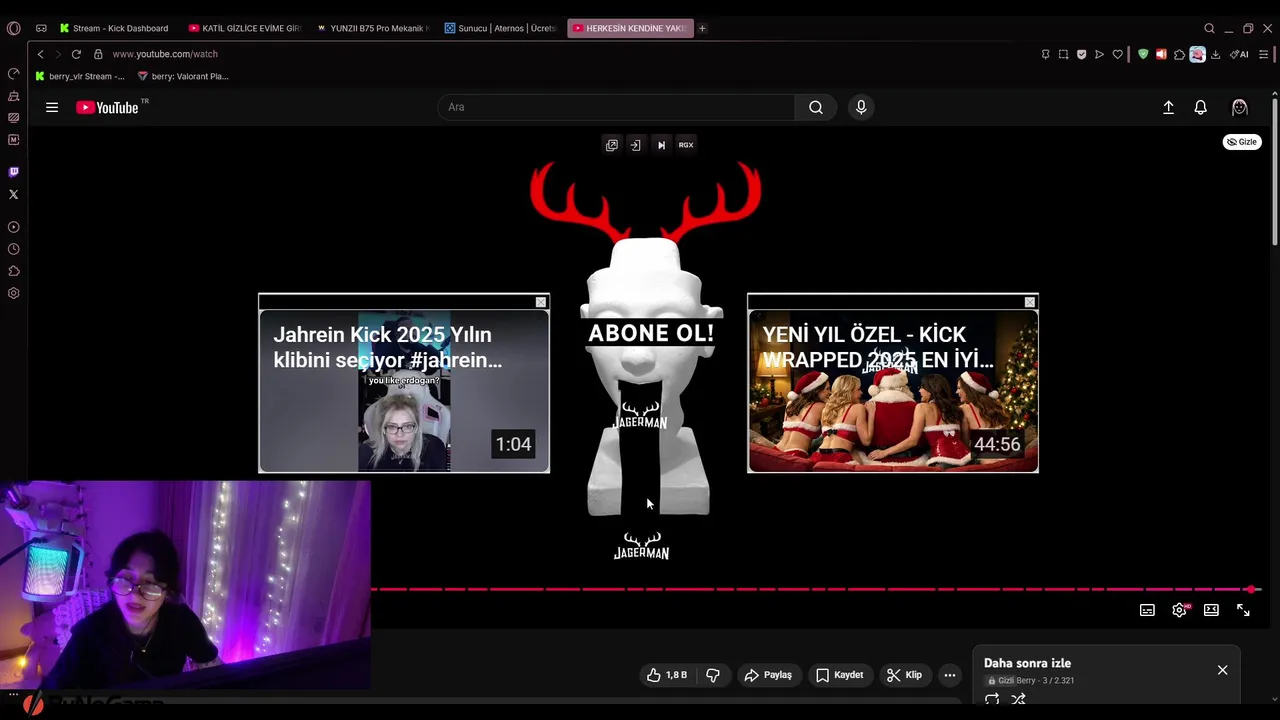Open Easy Setup sliders icon
The width and height of the screenshot is (1280, 720).
tap(1264, 54)
